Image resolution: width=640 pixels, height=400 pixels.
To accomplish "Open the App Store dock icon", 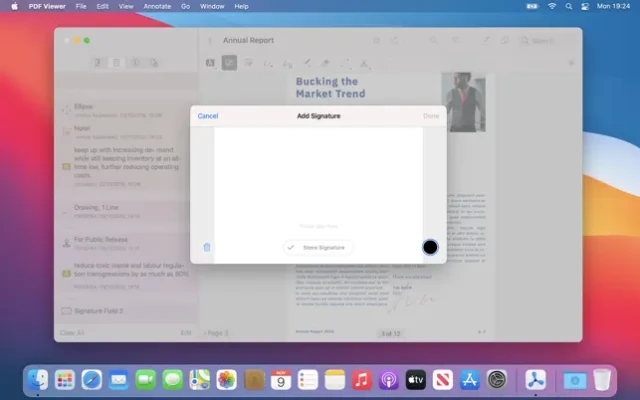I will (x=470, y=380).
